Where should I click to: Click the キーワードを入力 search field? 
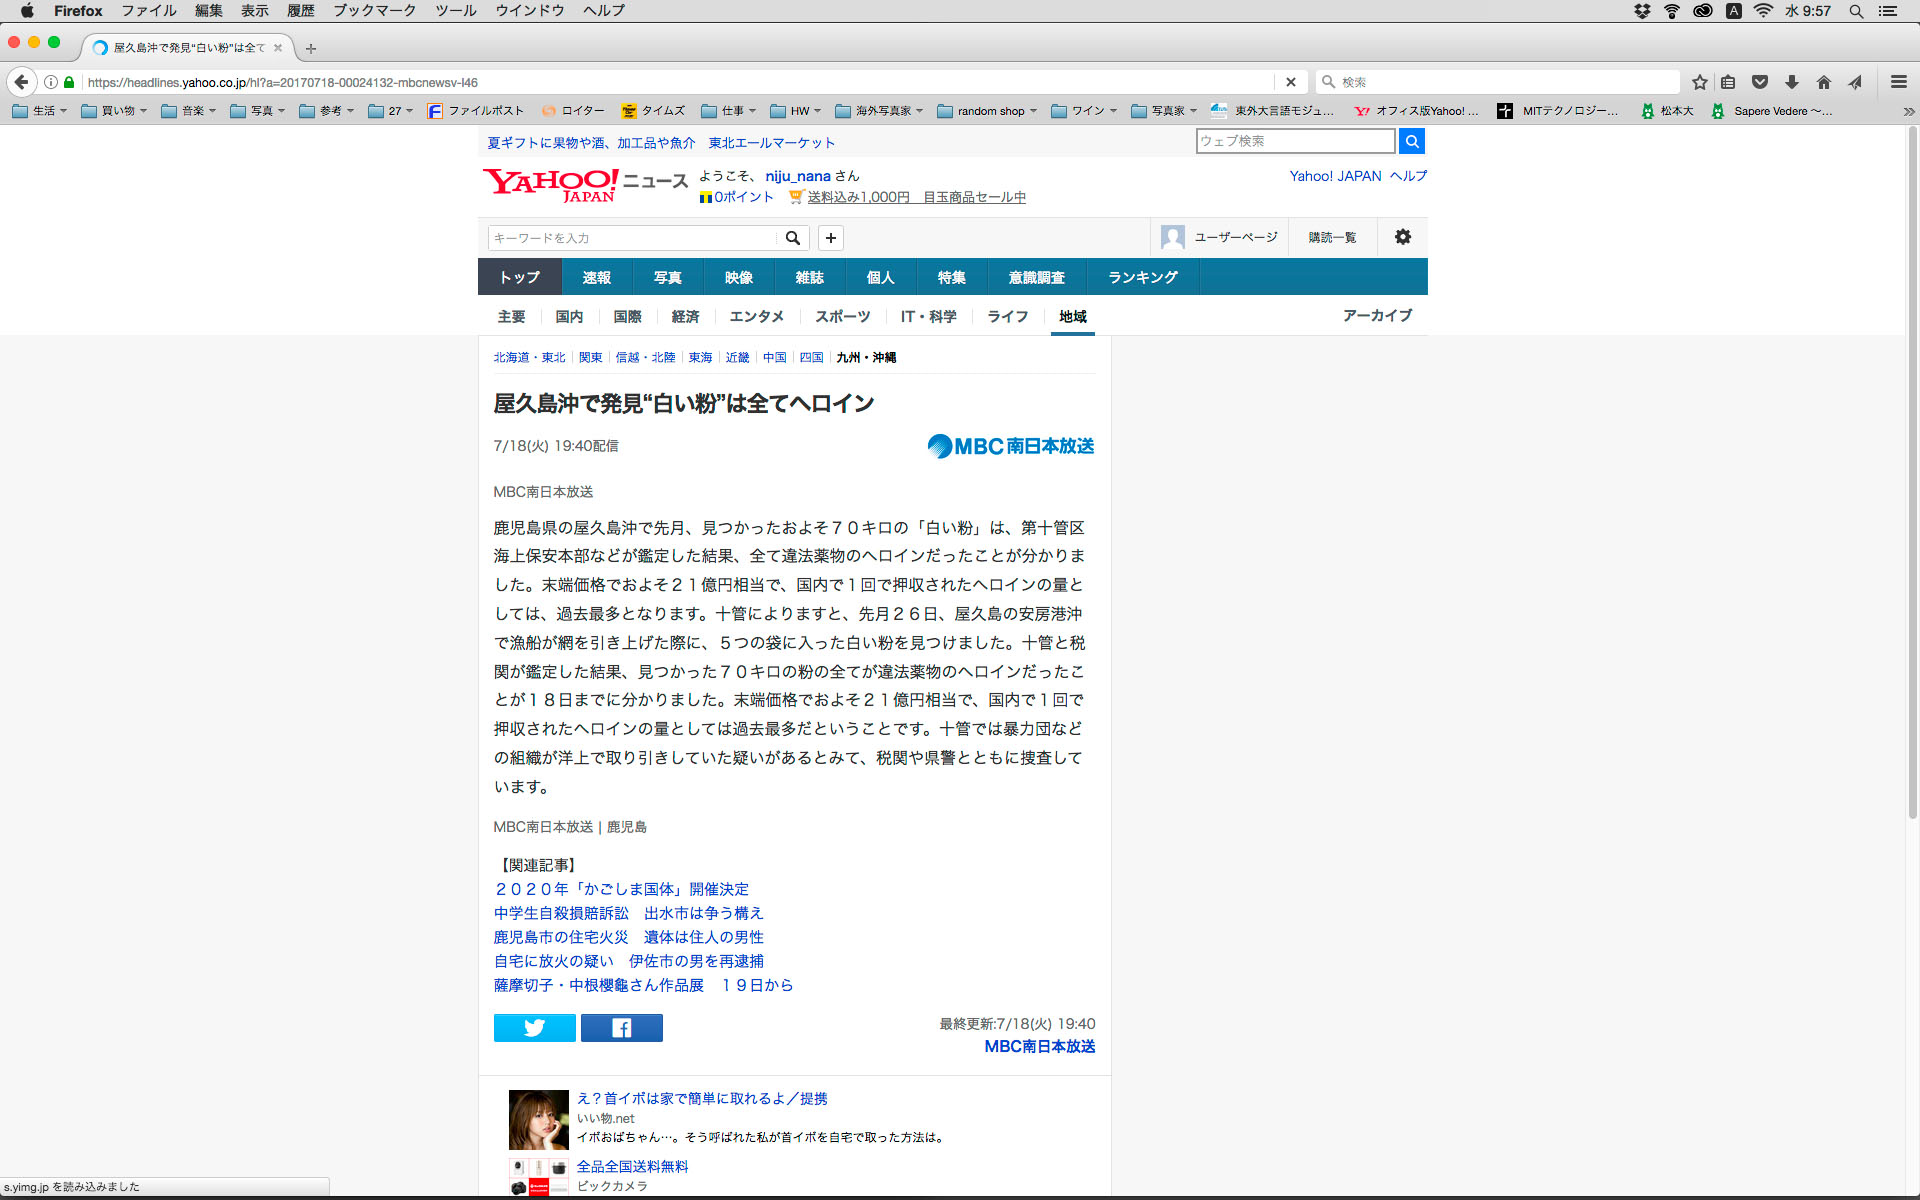tap(632, 238)
